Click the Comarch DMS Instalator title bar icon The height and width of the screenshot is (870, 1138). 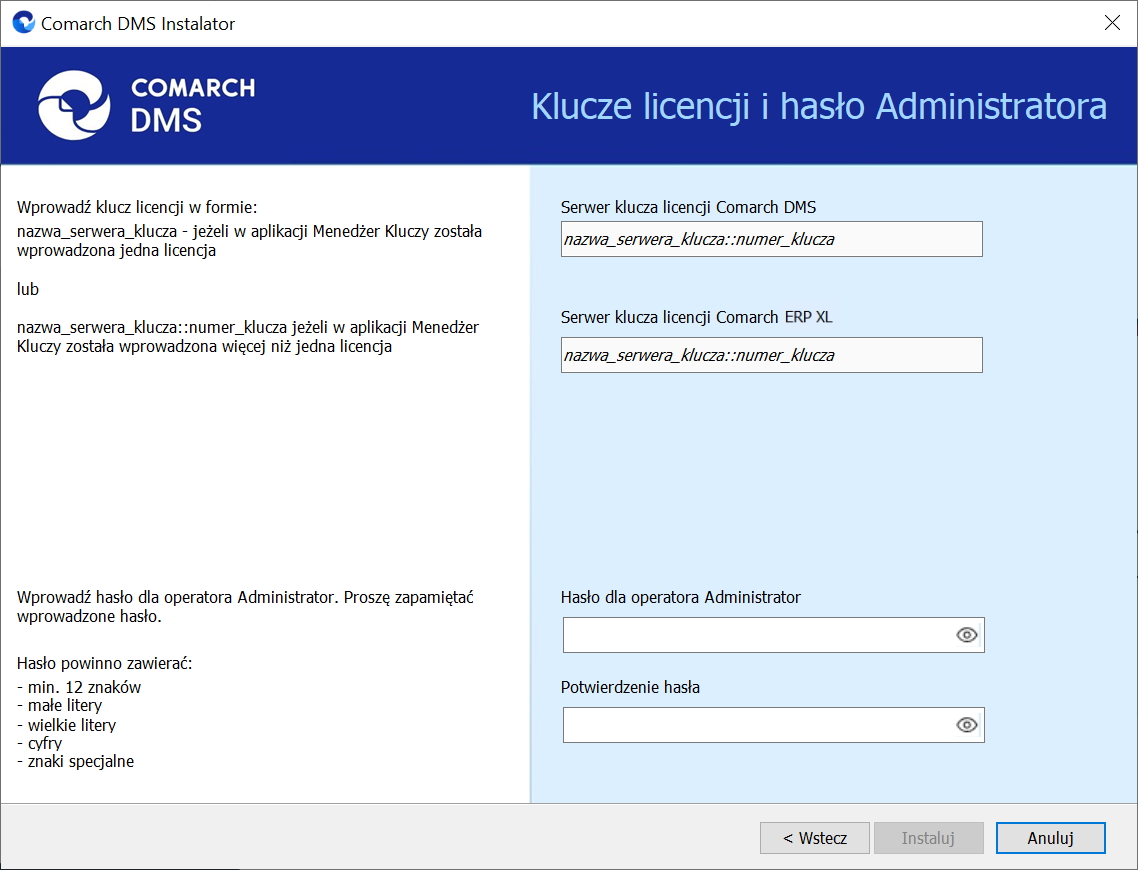coord(23,22)
